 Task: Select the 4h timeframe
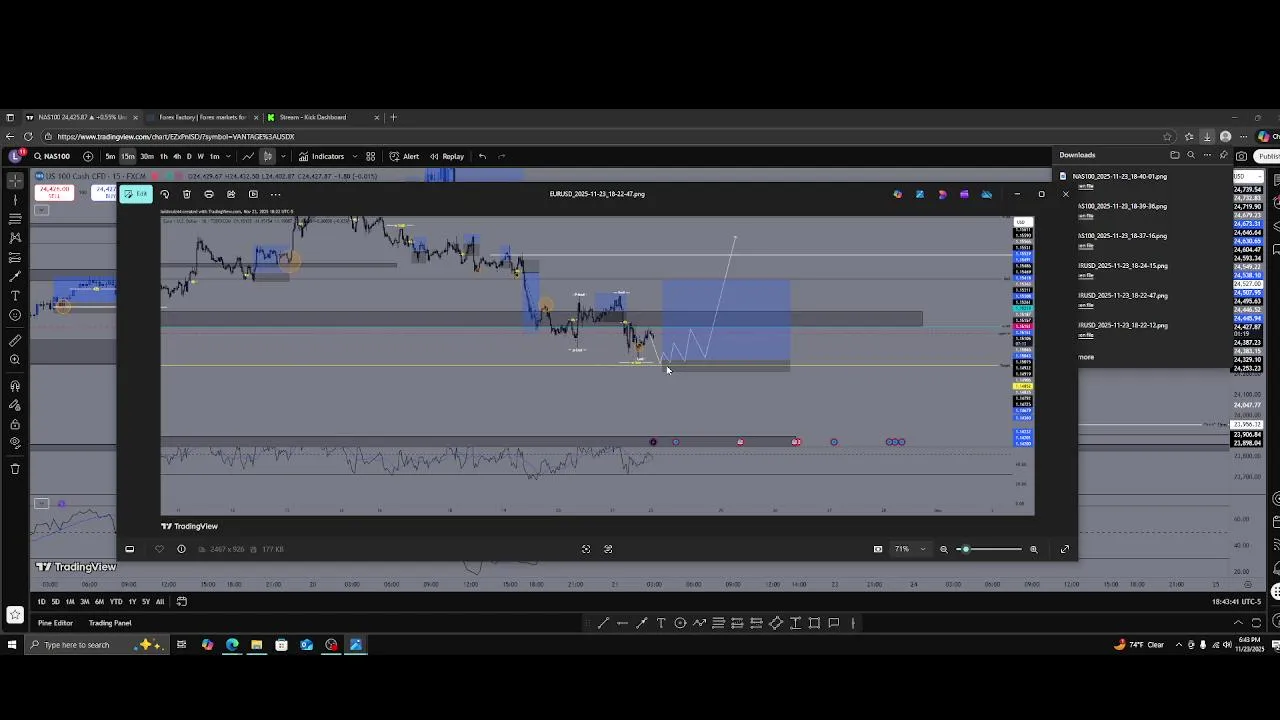[x=177, y=156]
